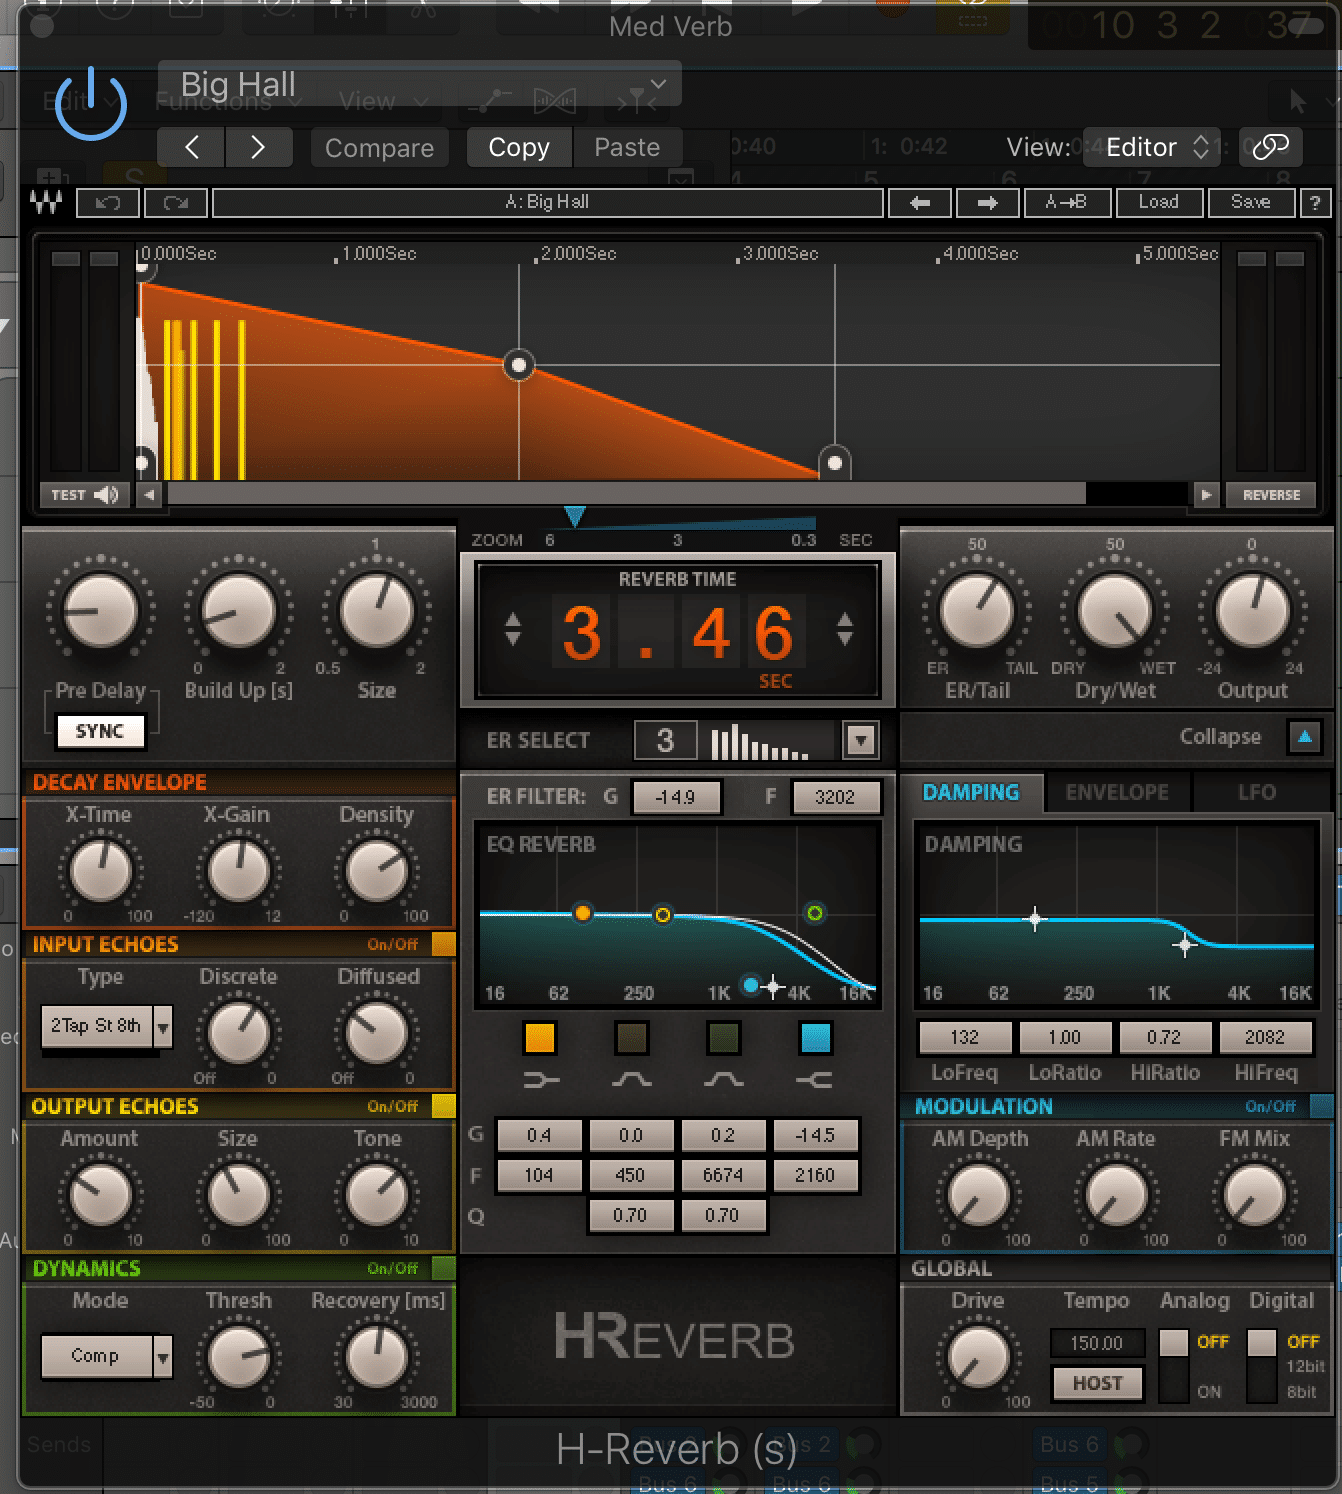
Task: Click the zoom slider triangle marker
Action: pyautogui.click(x=574, y=516)
